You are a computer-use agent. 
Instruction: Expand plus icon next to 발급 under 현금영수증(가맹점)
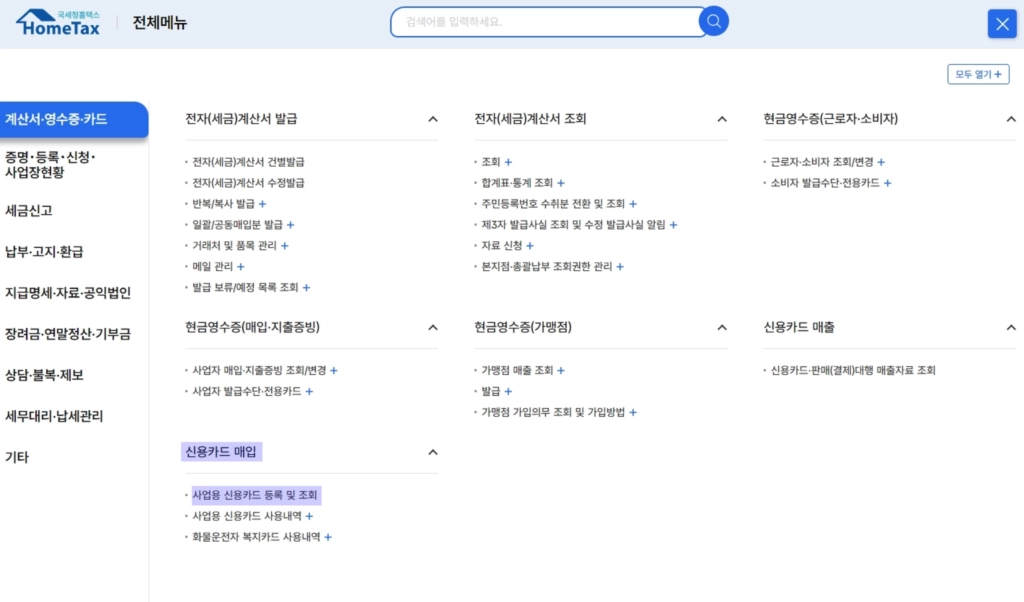pyautogui.click(x=508, y=391)
